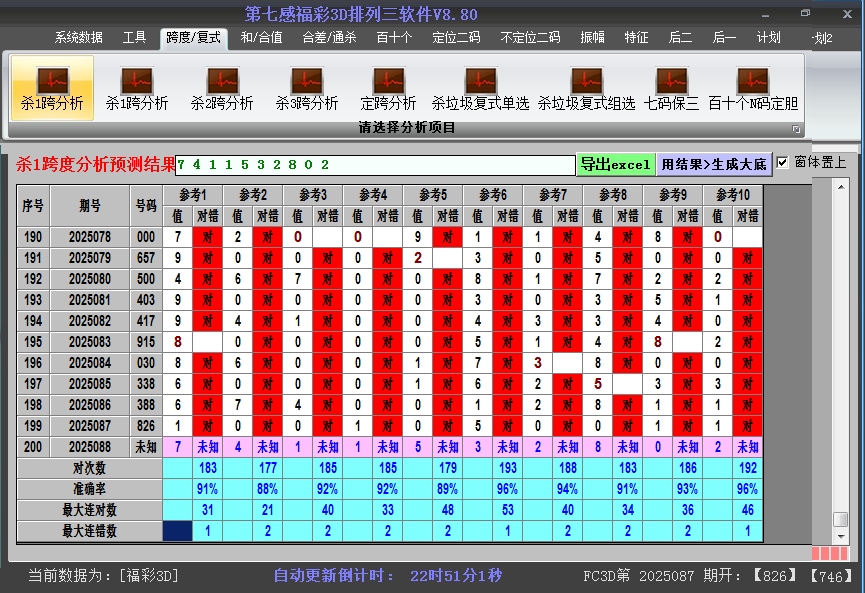The image size is (865, 593).
Task: Select the row with 期号 2025083
Action: tap(389, 342)
